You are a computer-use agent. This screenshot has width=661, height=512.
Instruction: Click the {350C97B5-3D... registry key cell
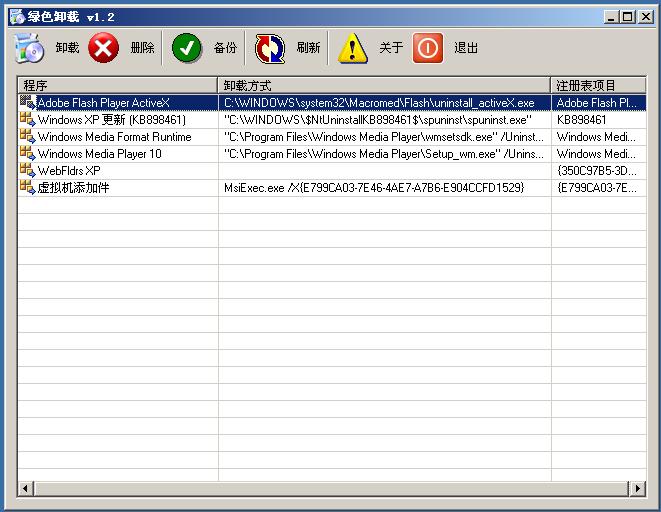click(x=599, y=171)
